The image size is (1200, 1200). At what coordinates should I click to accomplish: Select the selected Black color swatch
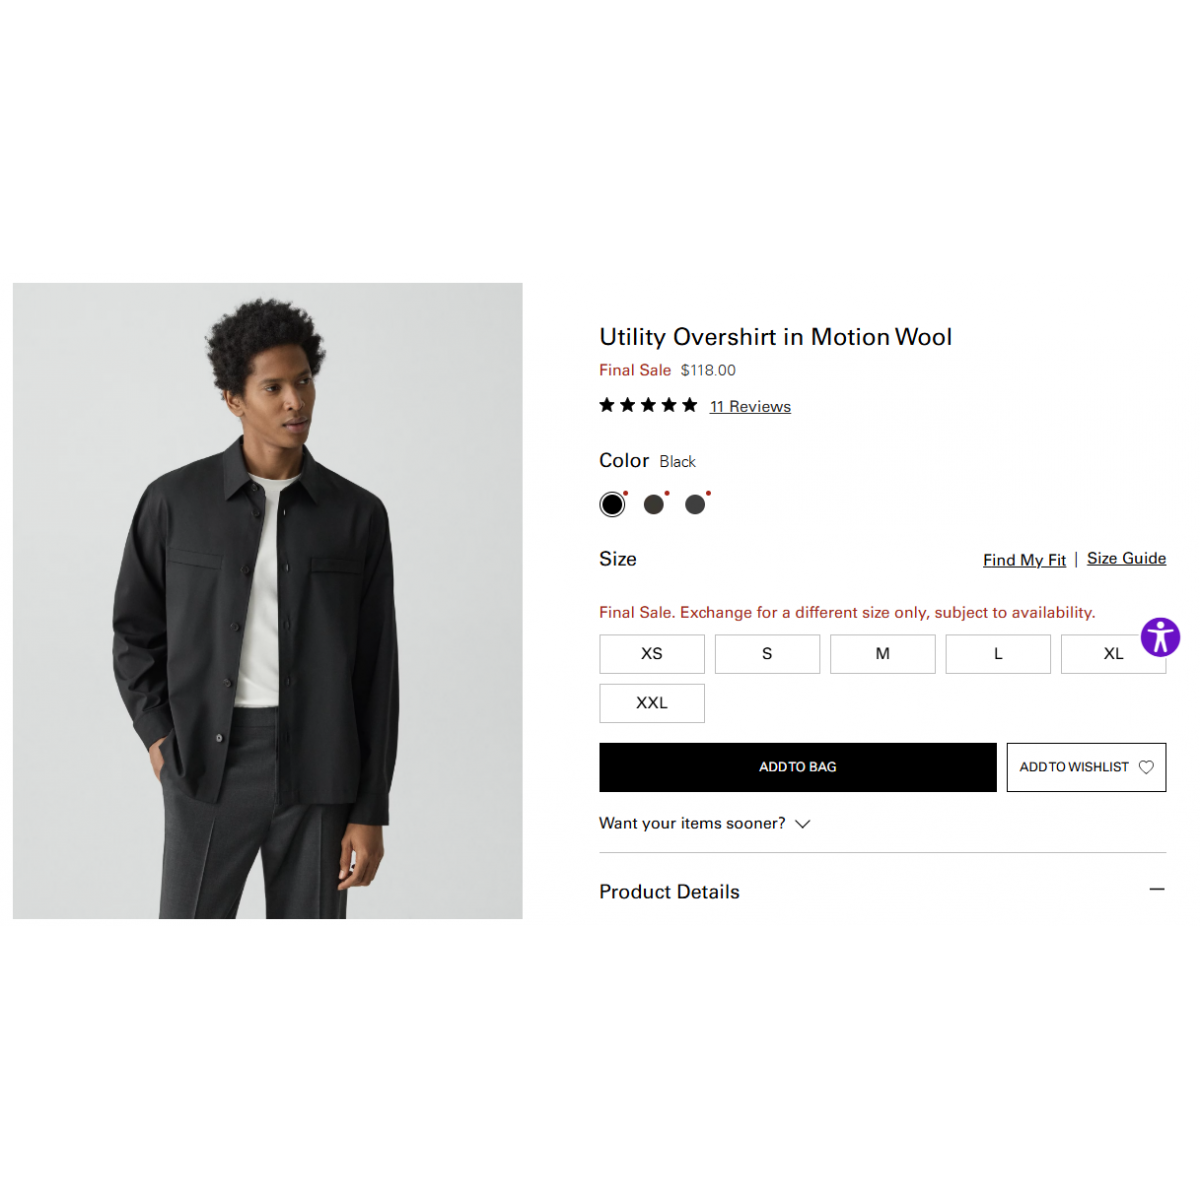(612, 504)
